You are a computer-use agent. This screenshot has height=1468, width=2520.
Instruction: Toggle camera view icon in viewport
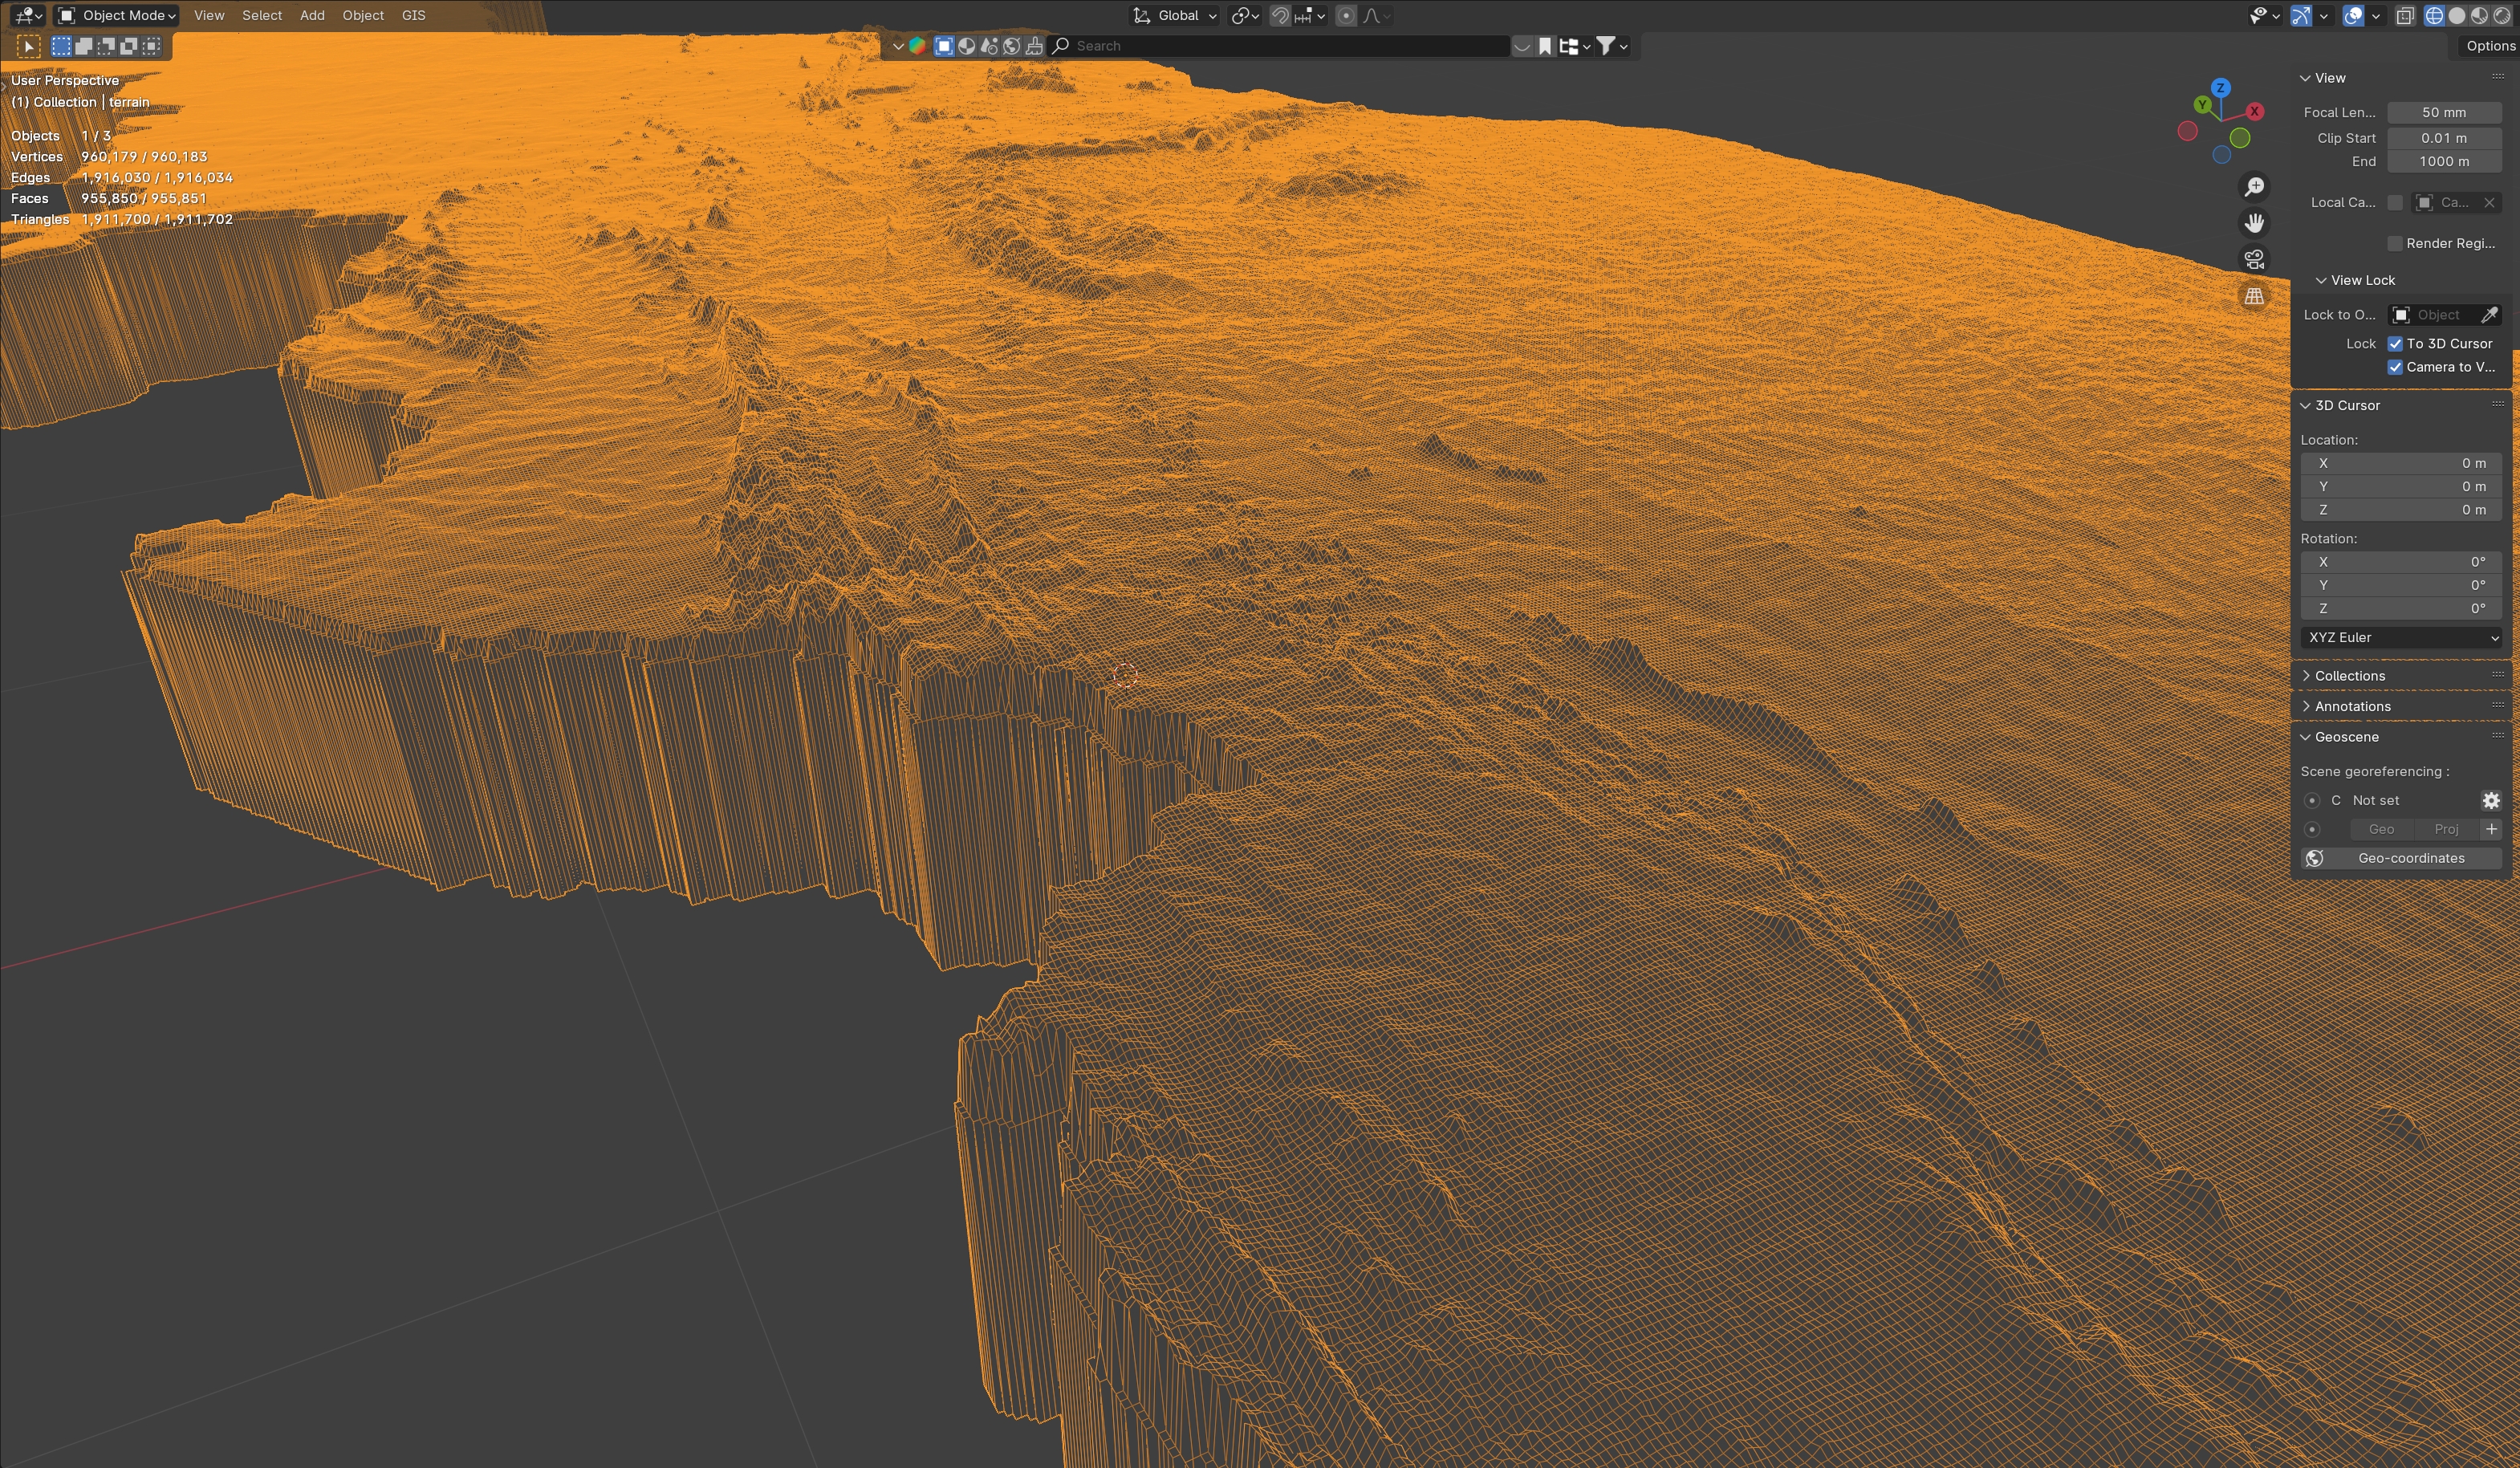2254,260
